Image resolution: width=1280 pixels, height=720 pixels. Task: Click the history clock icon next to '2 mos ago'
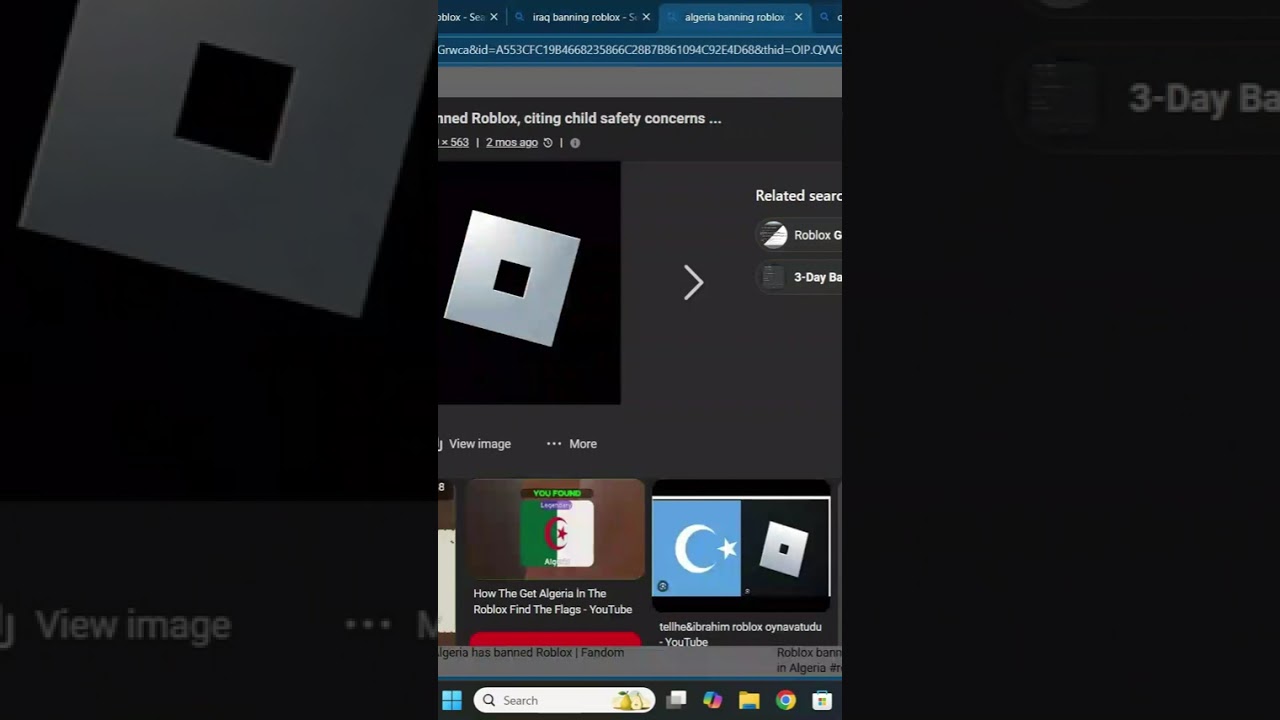(547, 143)
